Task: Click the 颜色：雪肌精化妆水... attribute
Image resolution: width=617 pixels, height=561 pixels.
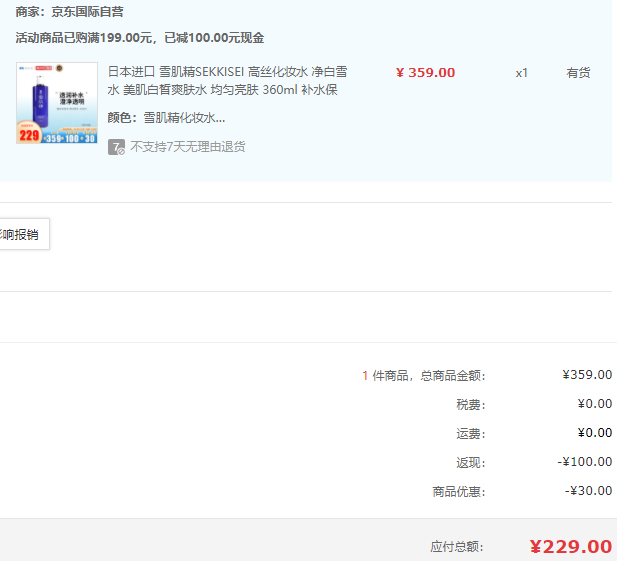Action: click(x=166, y=118)
